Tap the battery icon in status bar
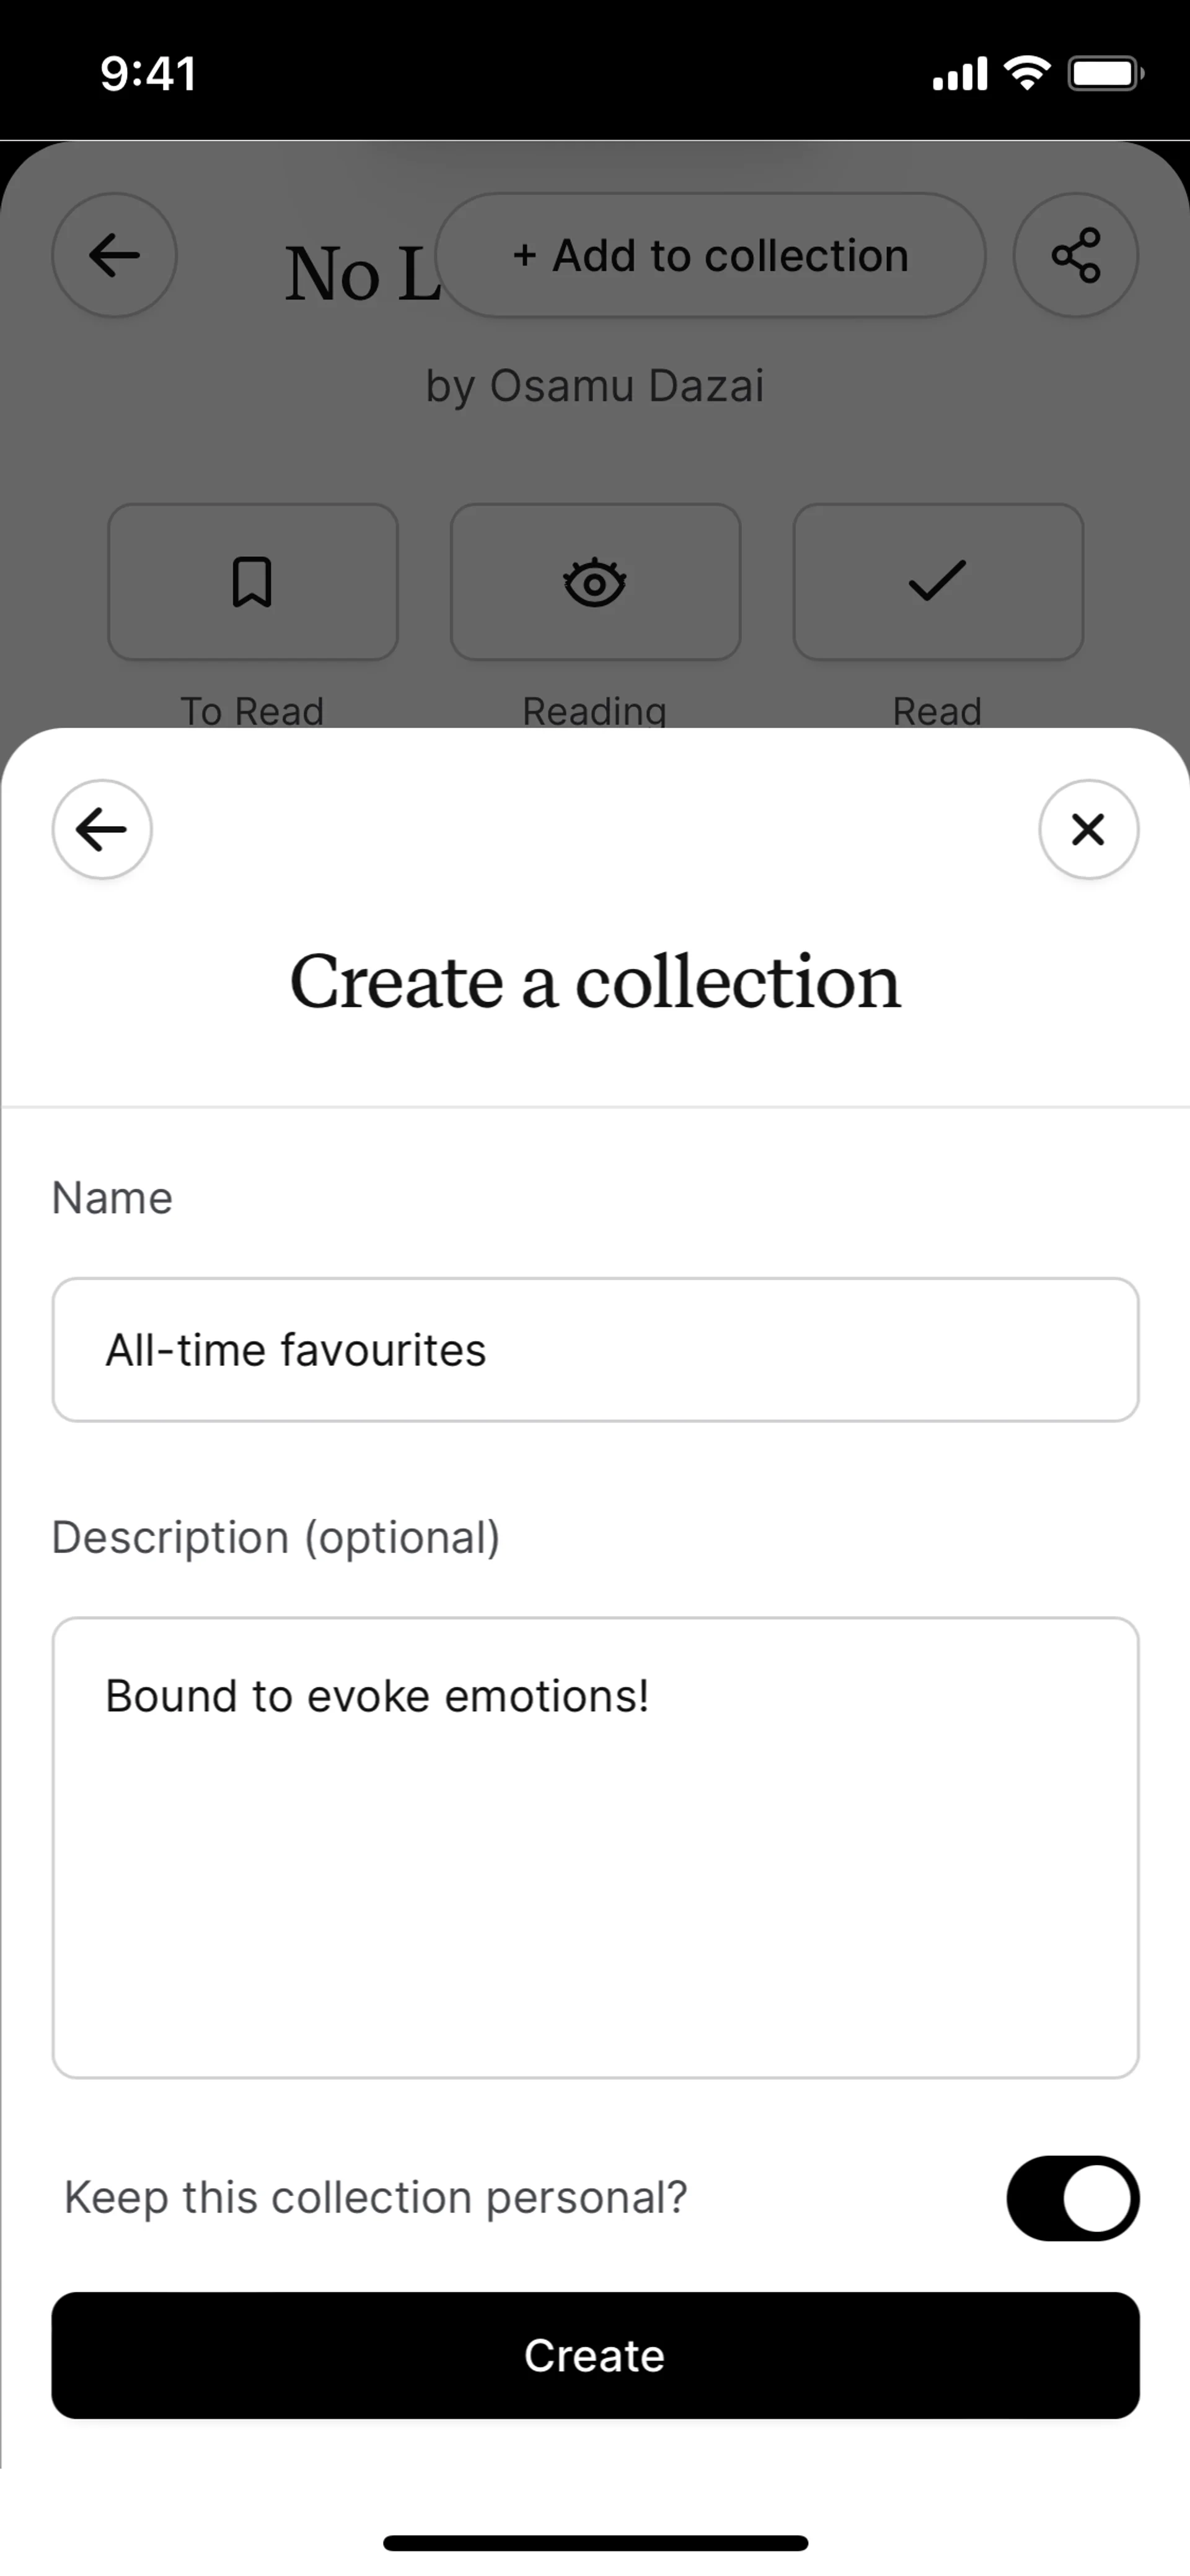Screen dimensions: 1190x2576 tap(1105, 73)
